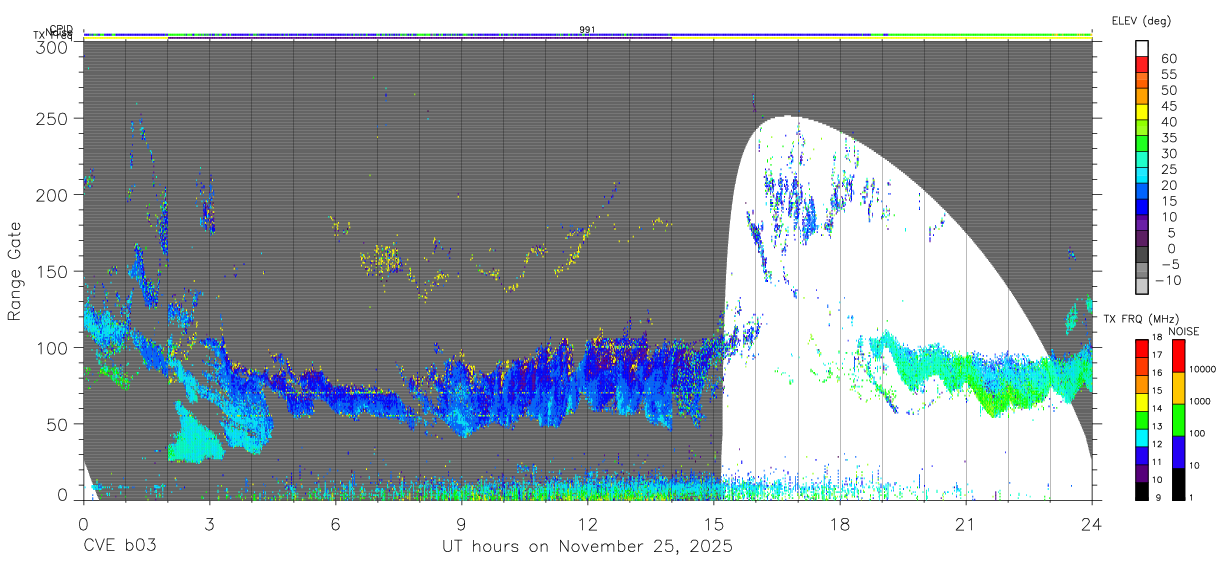
Task: Click the '9' label on TX FRQ scale
Action: [x=1158, y=497]
